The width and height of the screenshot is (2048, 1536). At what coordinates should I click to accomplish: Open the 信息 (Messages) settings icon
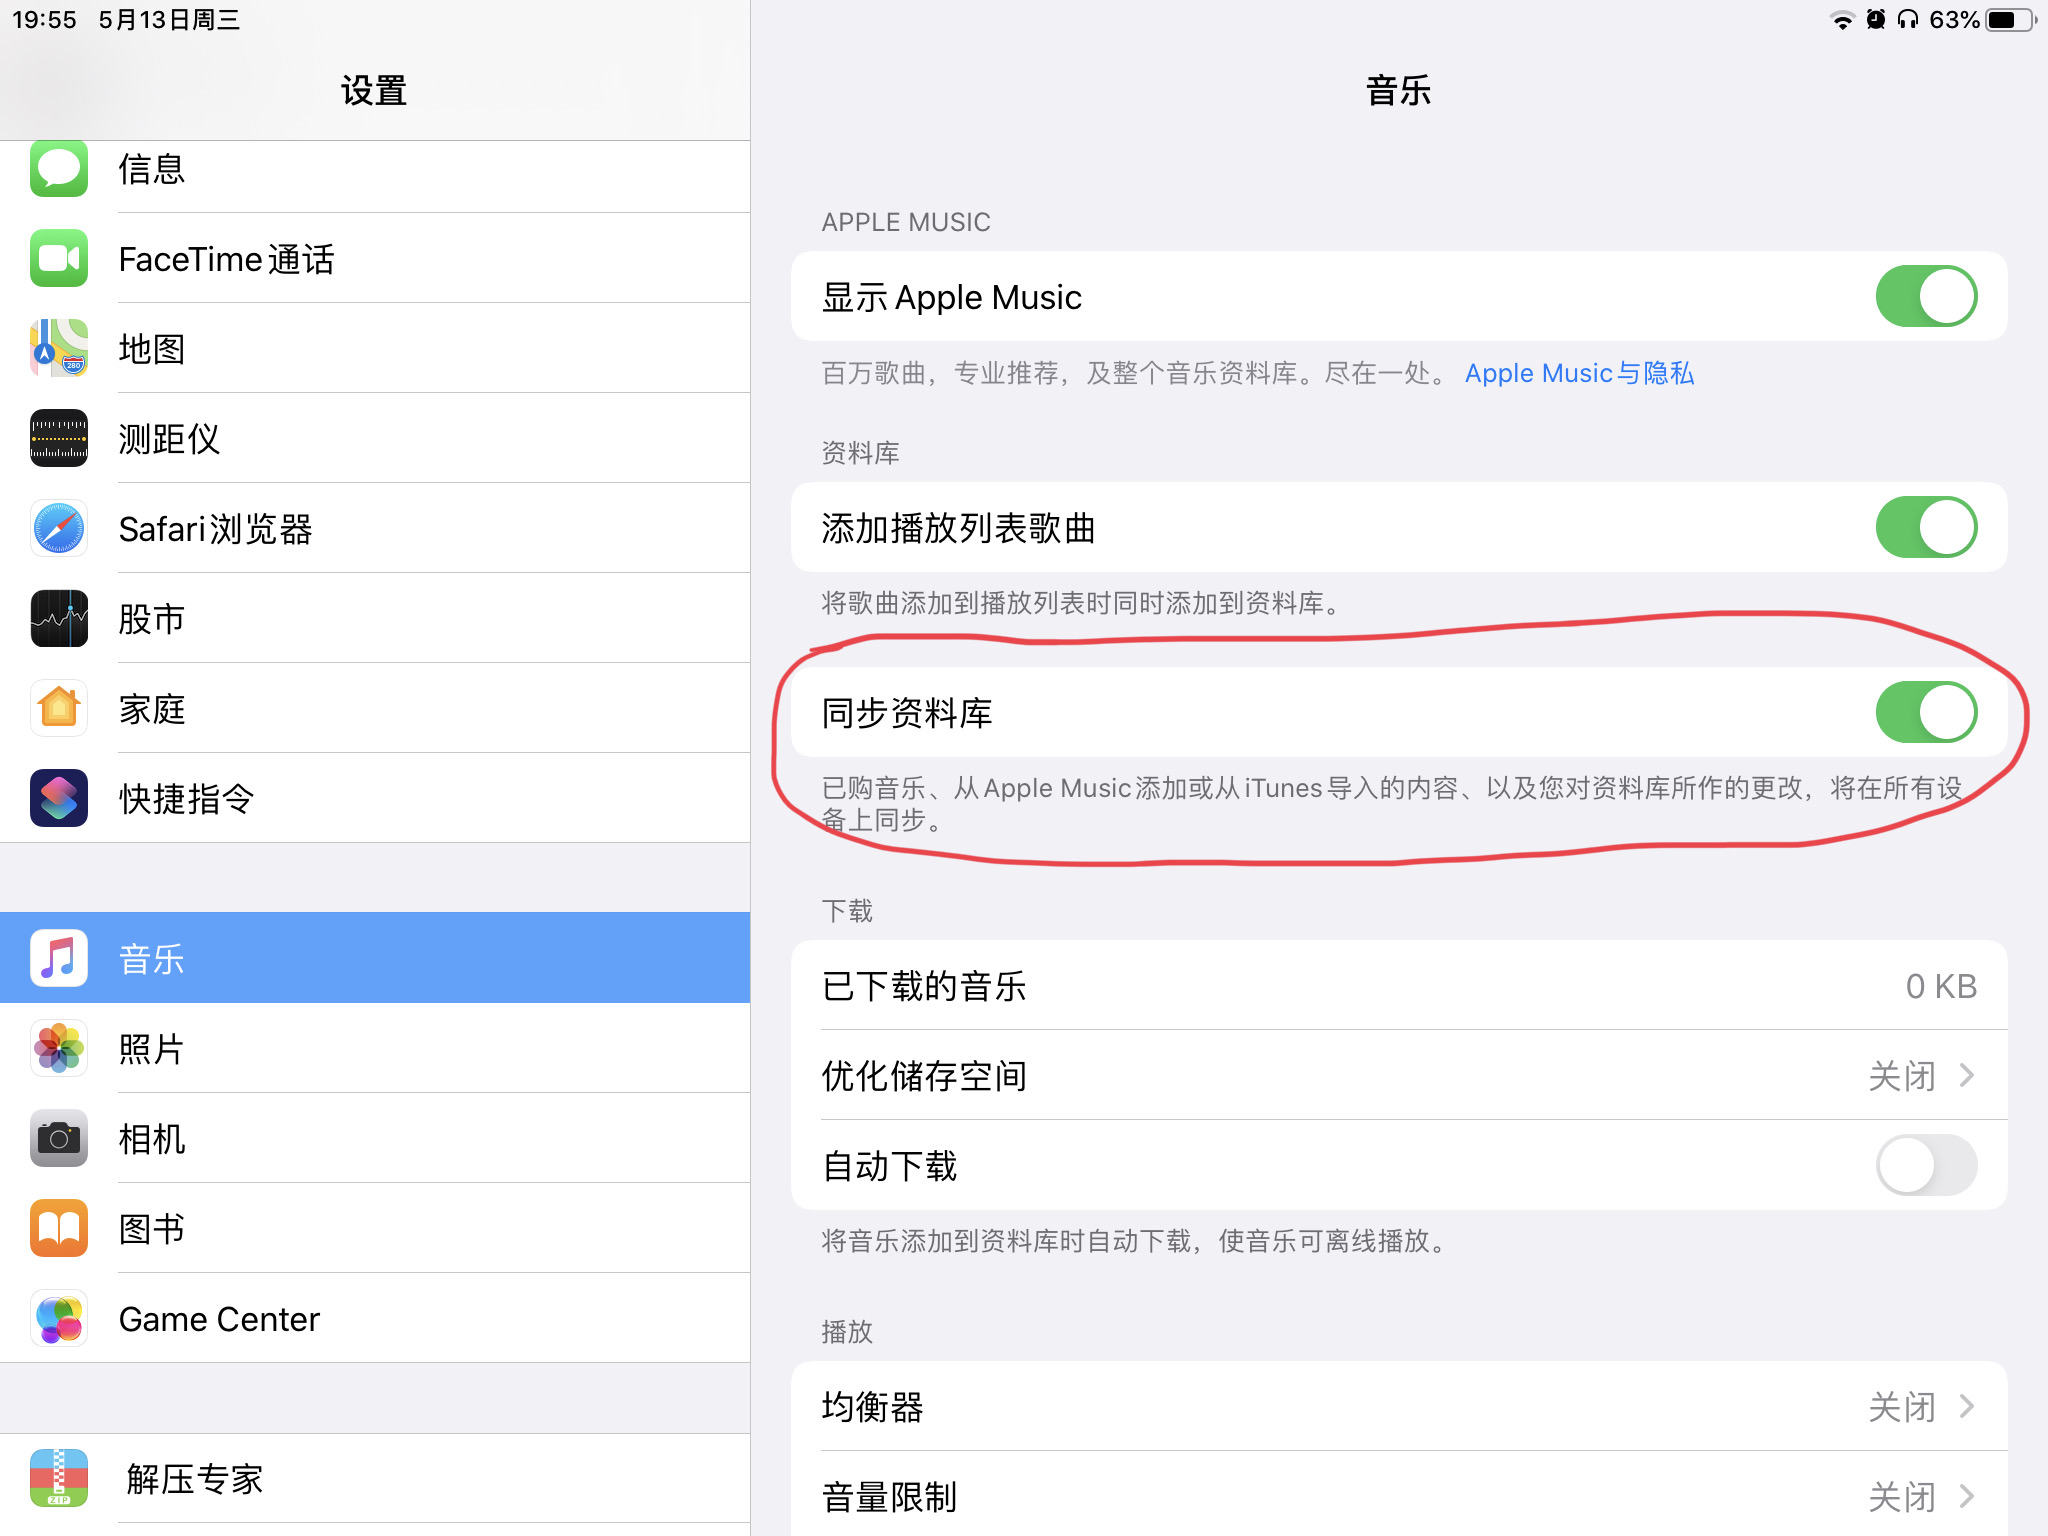[x=58, y=168]
